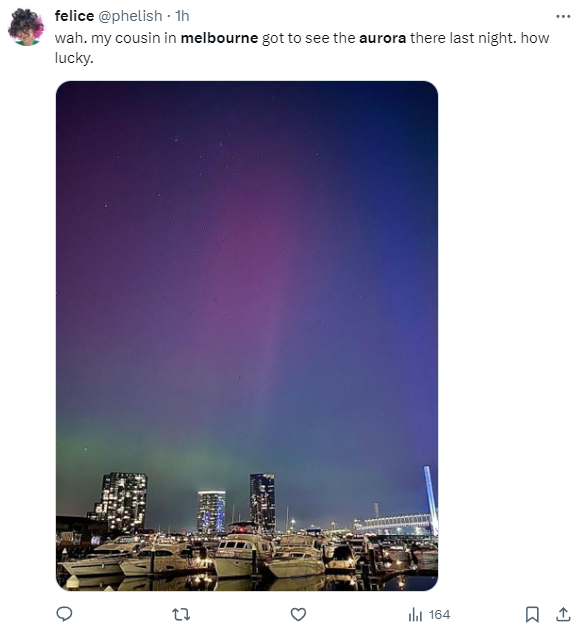Viewport: 586px width, 631px height.
Task: Select the bold word aurora in the tweet
Action: [382, 38]
